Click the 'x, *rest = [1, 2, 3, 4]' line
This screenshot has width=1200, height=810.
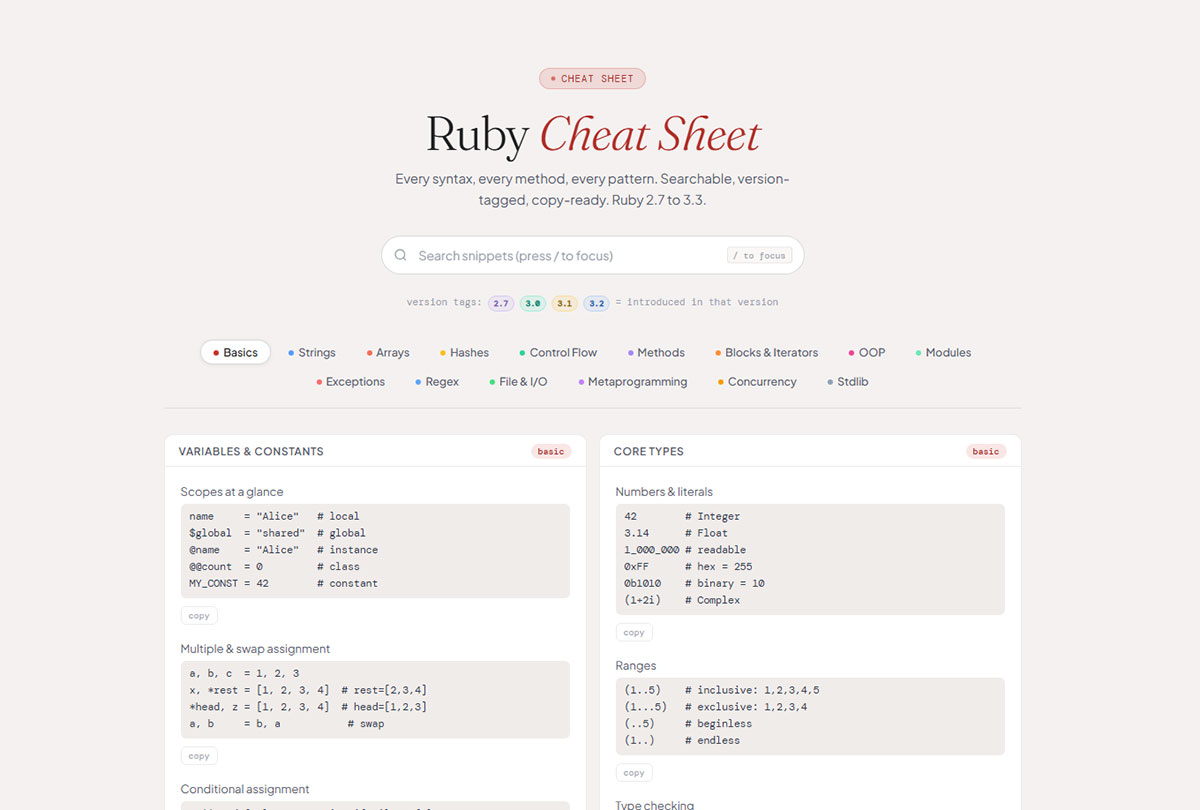pos(308,690)
